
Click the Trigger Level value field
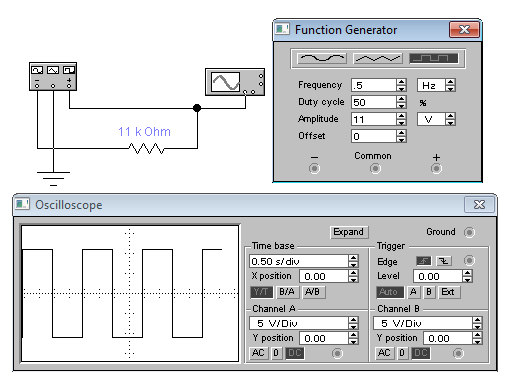pos(438,276)
